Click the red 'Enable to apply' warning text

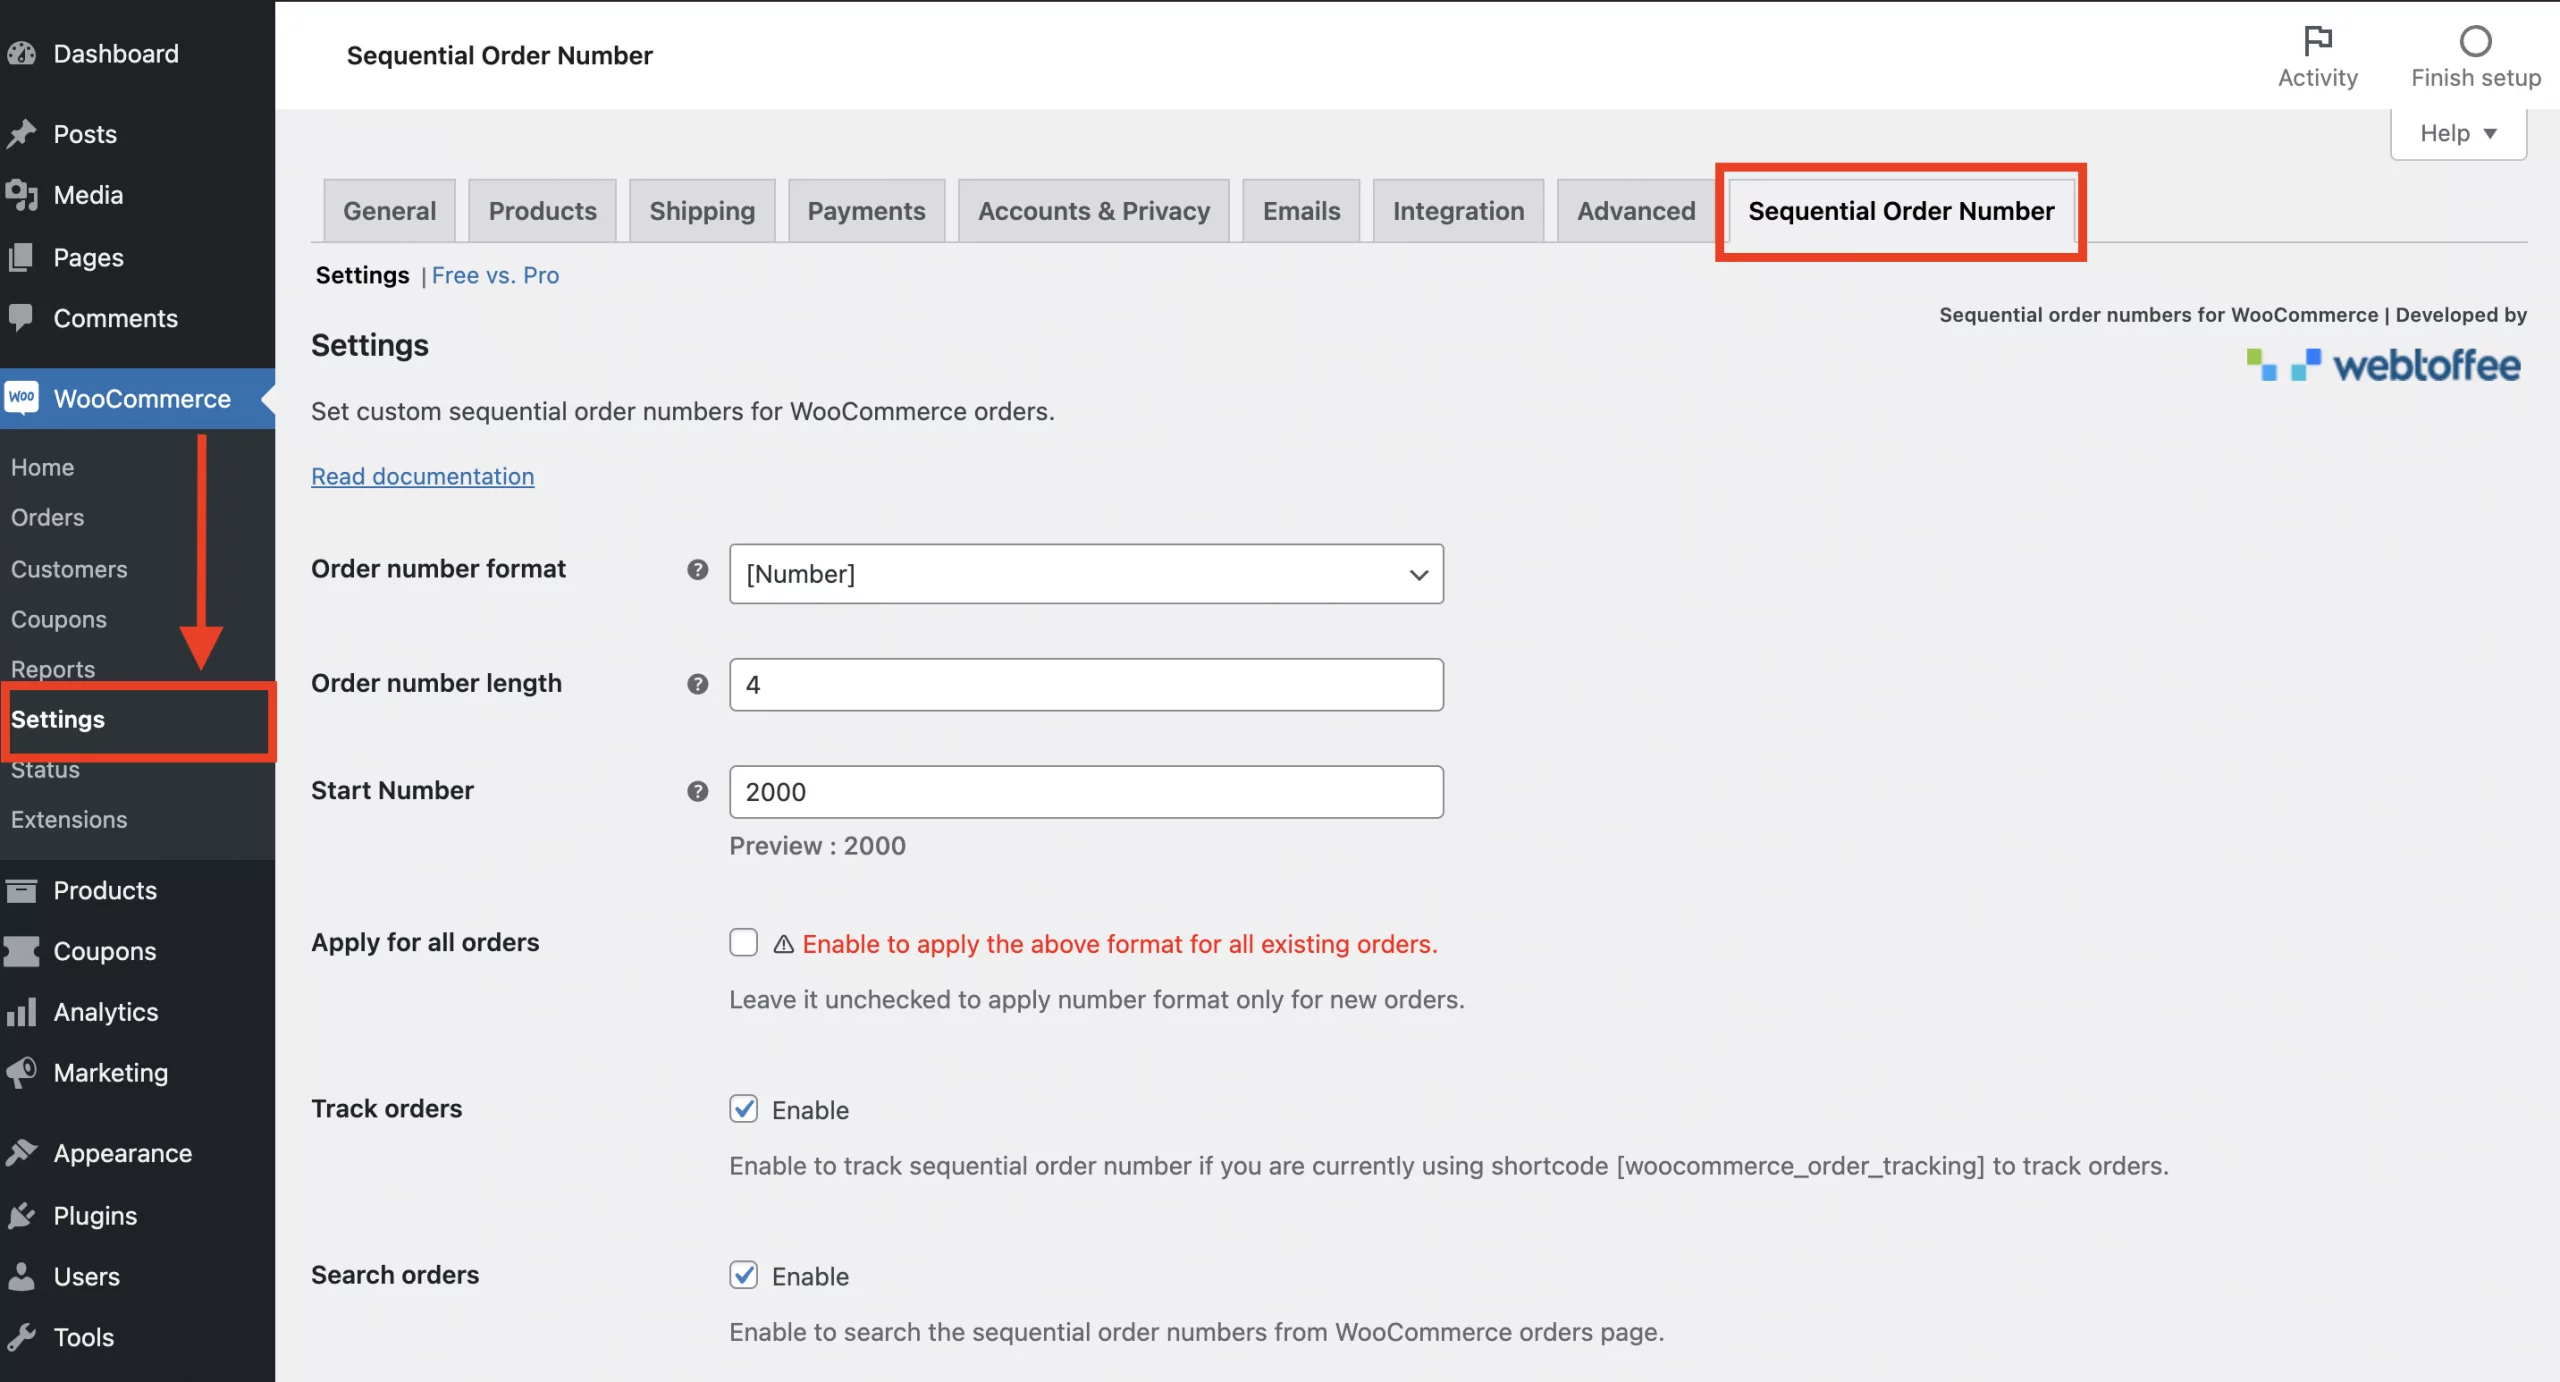point(1119,944)
